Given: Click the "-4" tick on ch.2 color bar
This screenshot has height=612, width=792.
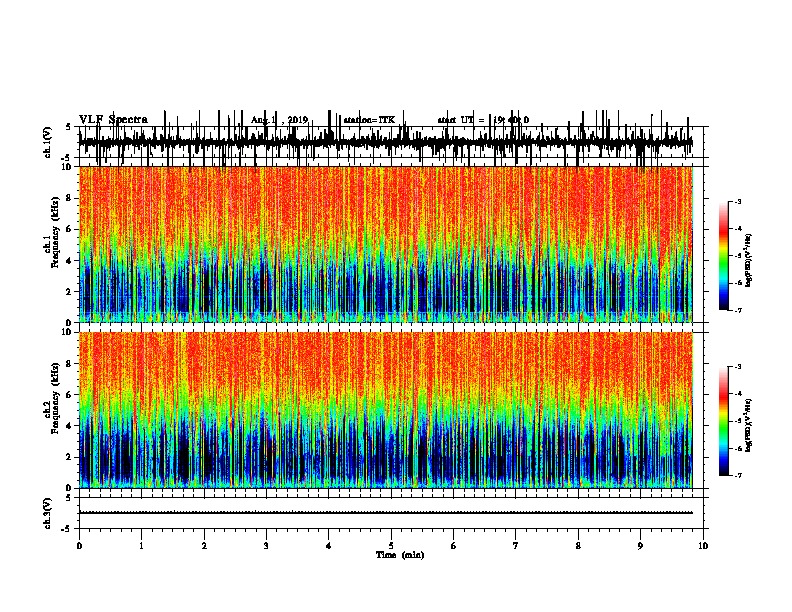Looking at the screenshot, I should tap(737, 394).
